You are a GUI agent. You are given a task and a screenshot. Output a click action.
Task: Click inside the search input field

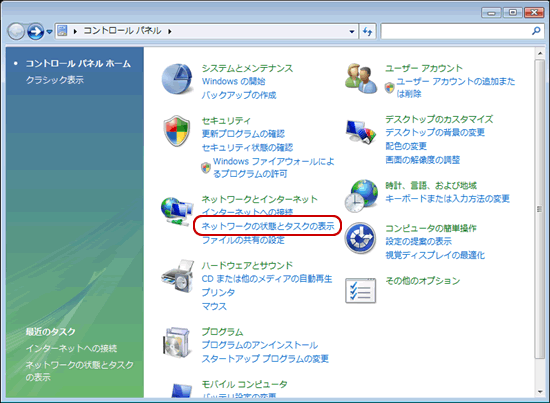pyautogui.click(x=456, y=32)
